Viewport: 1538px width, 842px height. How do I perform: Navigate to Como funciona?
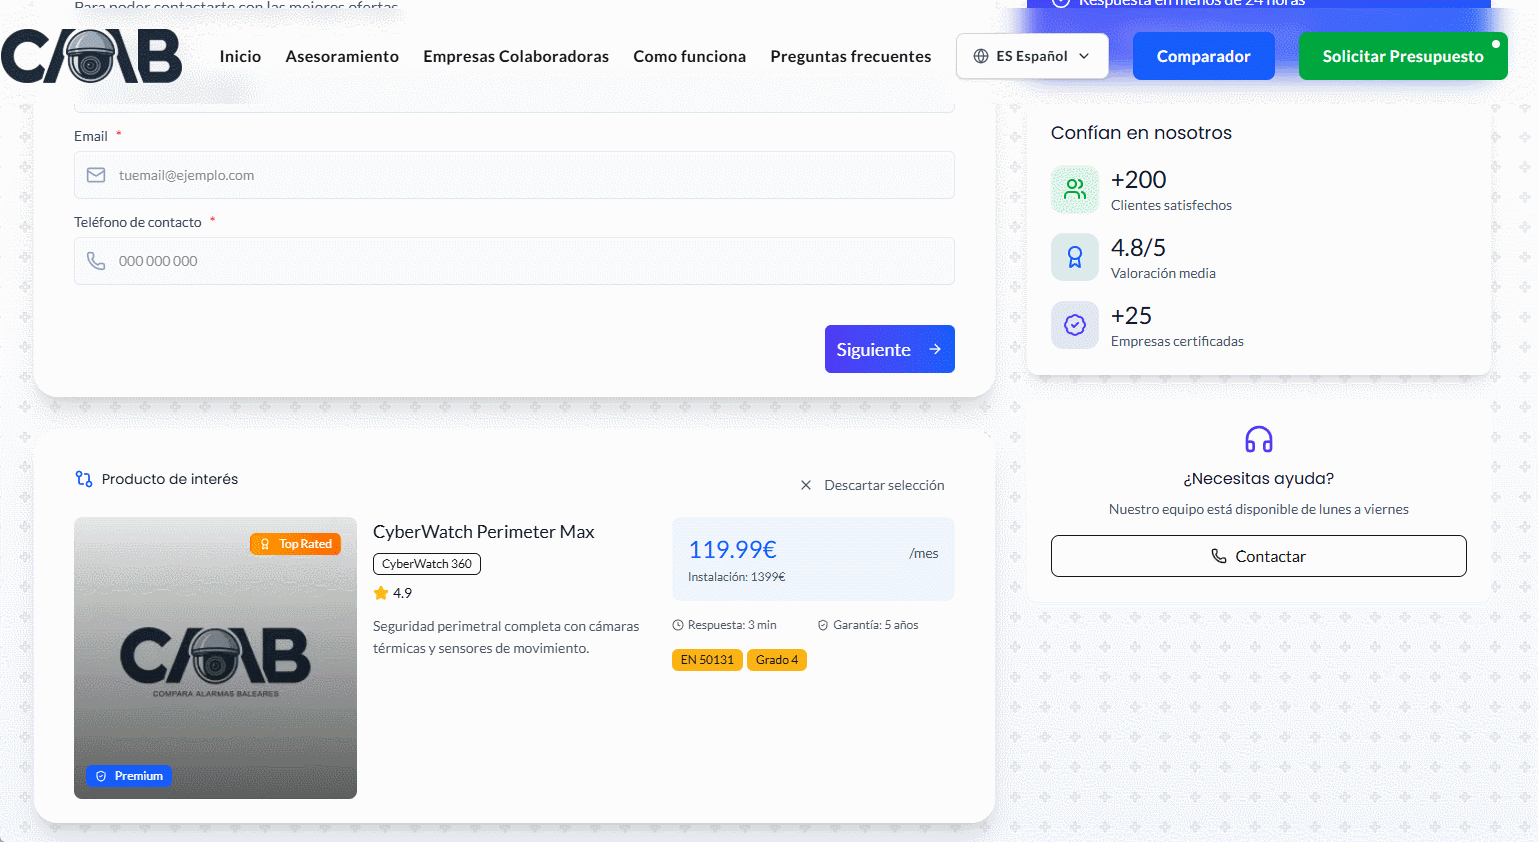[689, 56]
